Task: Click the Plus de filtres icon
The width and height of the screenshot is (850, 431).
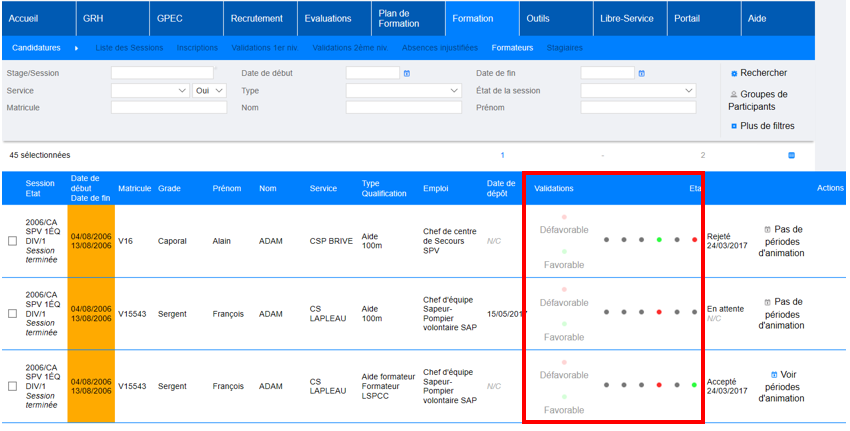Action: [734, 126]
